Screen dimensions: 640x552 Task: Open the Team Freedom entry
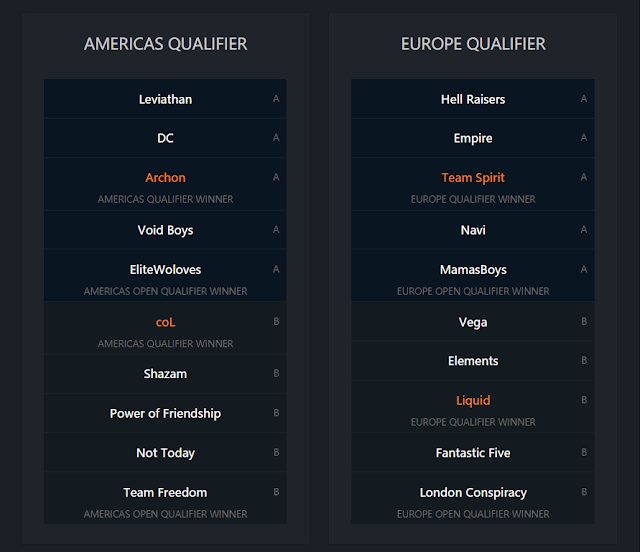pos(165,492)
